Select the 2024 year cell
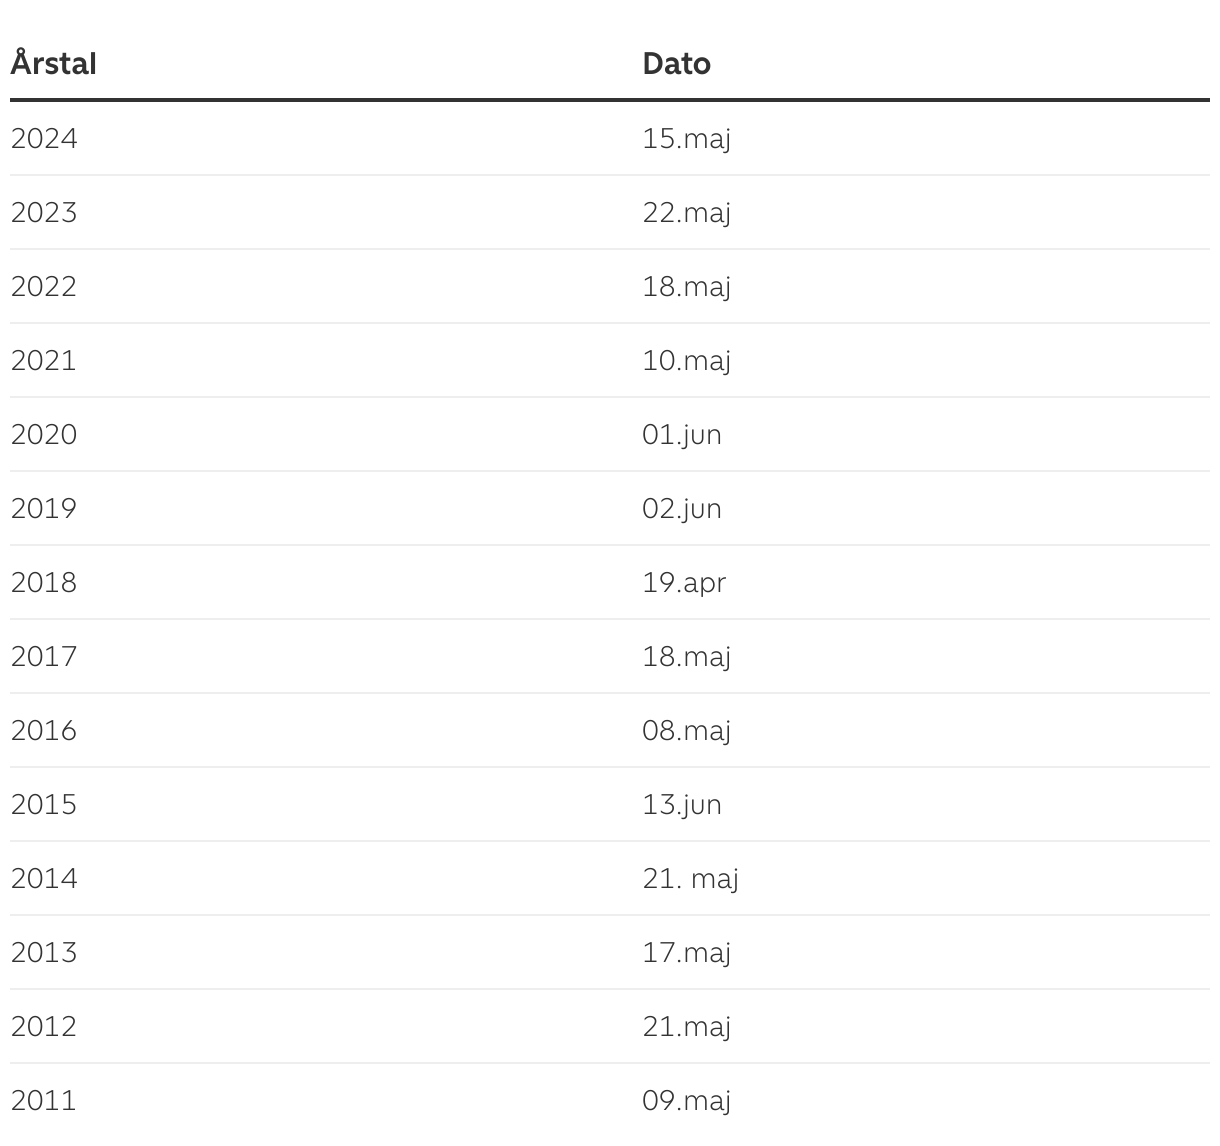1220x1146 pixels. (x=44, y=138)
